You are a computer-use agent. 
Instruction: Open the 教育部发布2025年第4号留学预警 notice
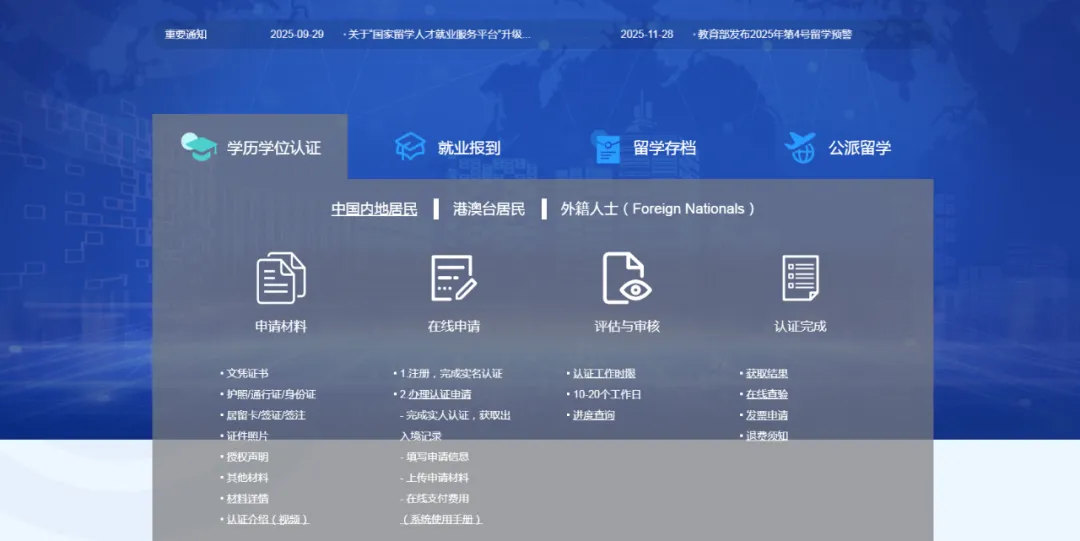coord(773,34)
